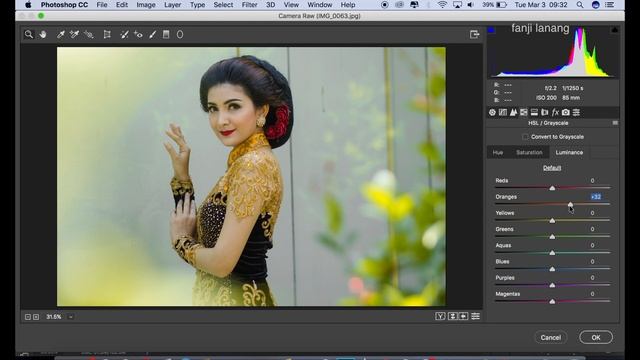Screen dimensions: 640x360
Task: Click the Reds value field
Action: click(593, 180)
